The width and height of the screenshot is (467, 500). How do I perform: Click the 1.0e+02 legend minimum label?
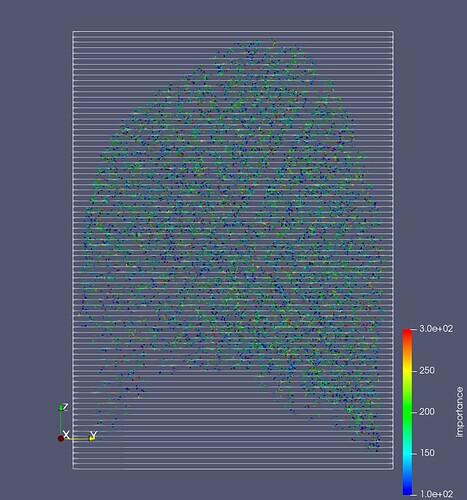click(436, 494)
